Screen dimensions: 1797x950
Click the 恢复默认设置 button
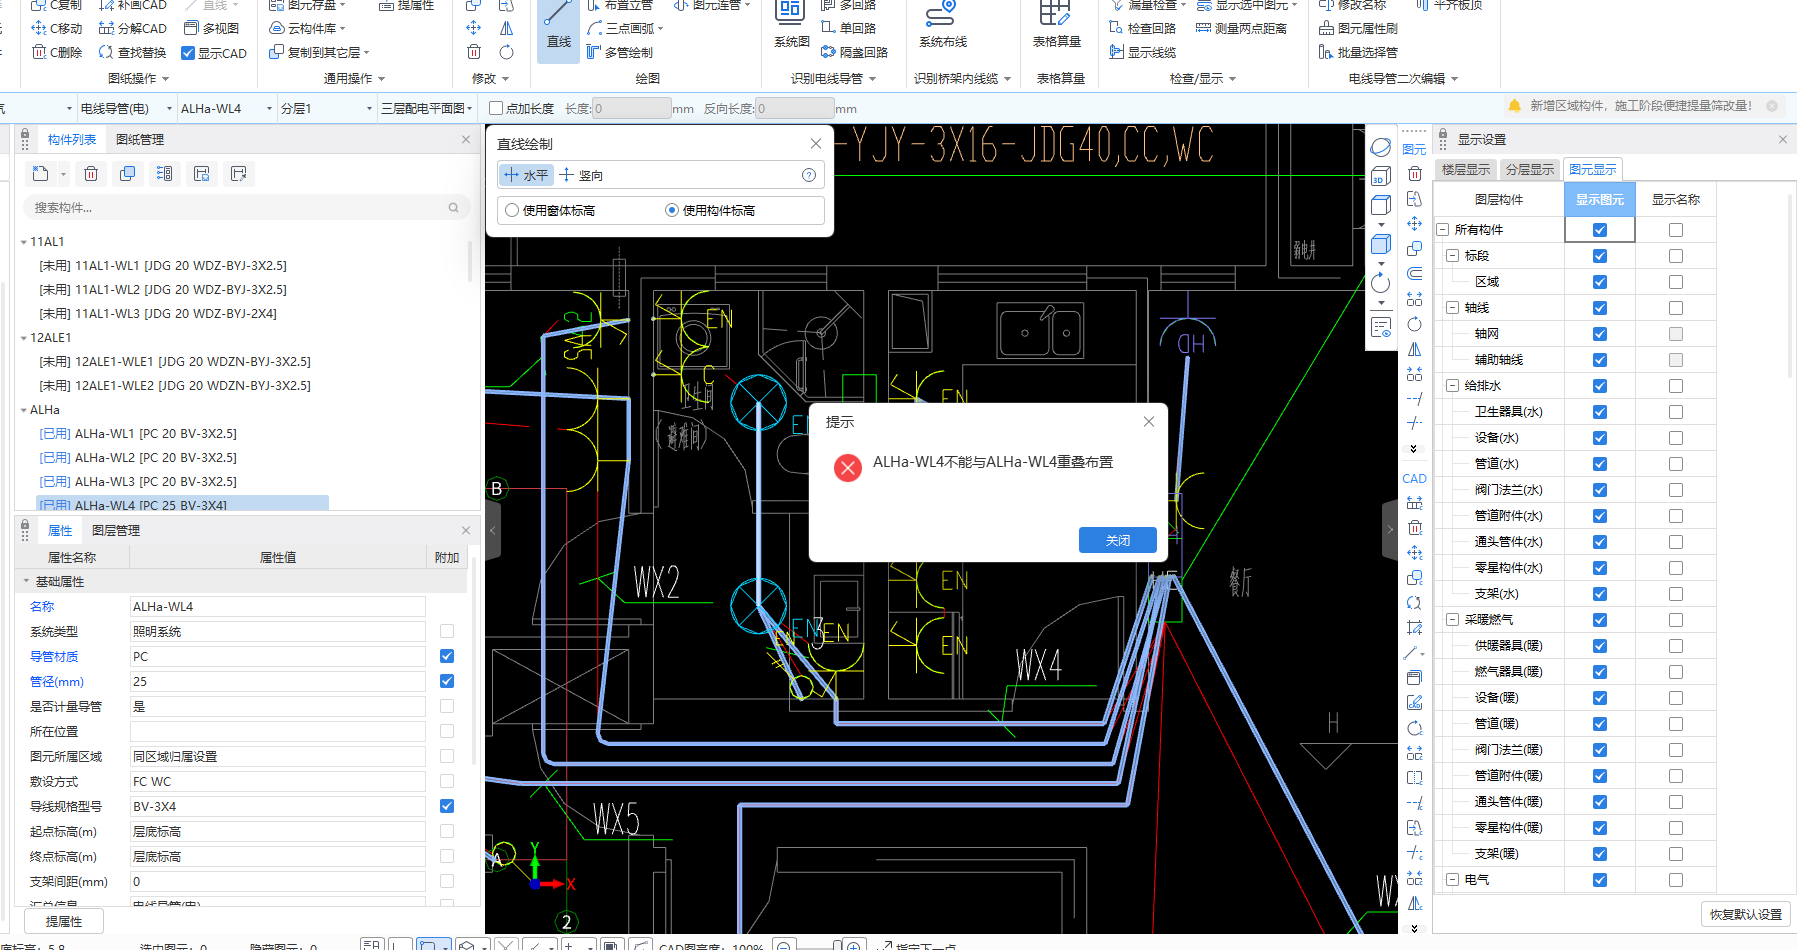1745,914
